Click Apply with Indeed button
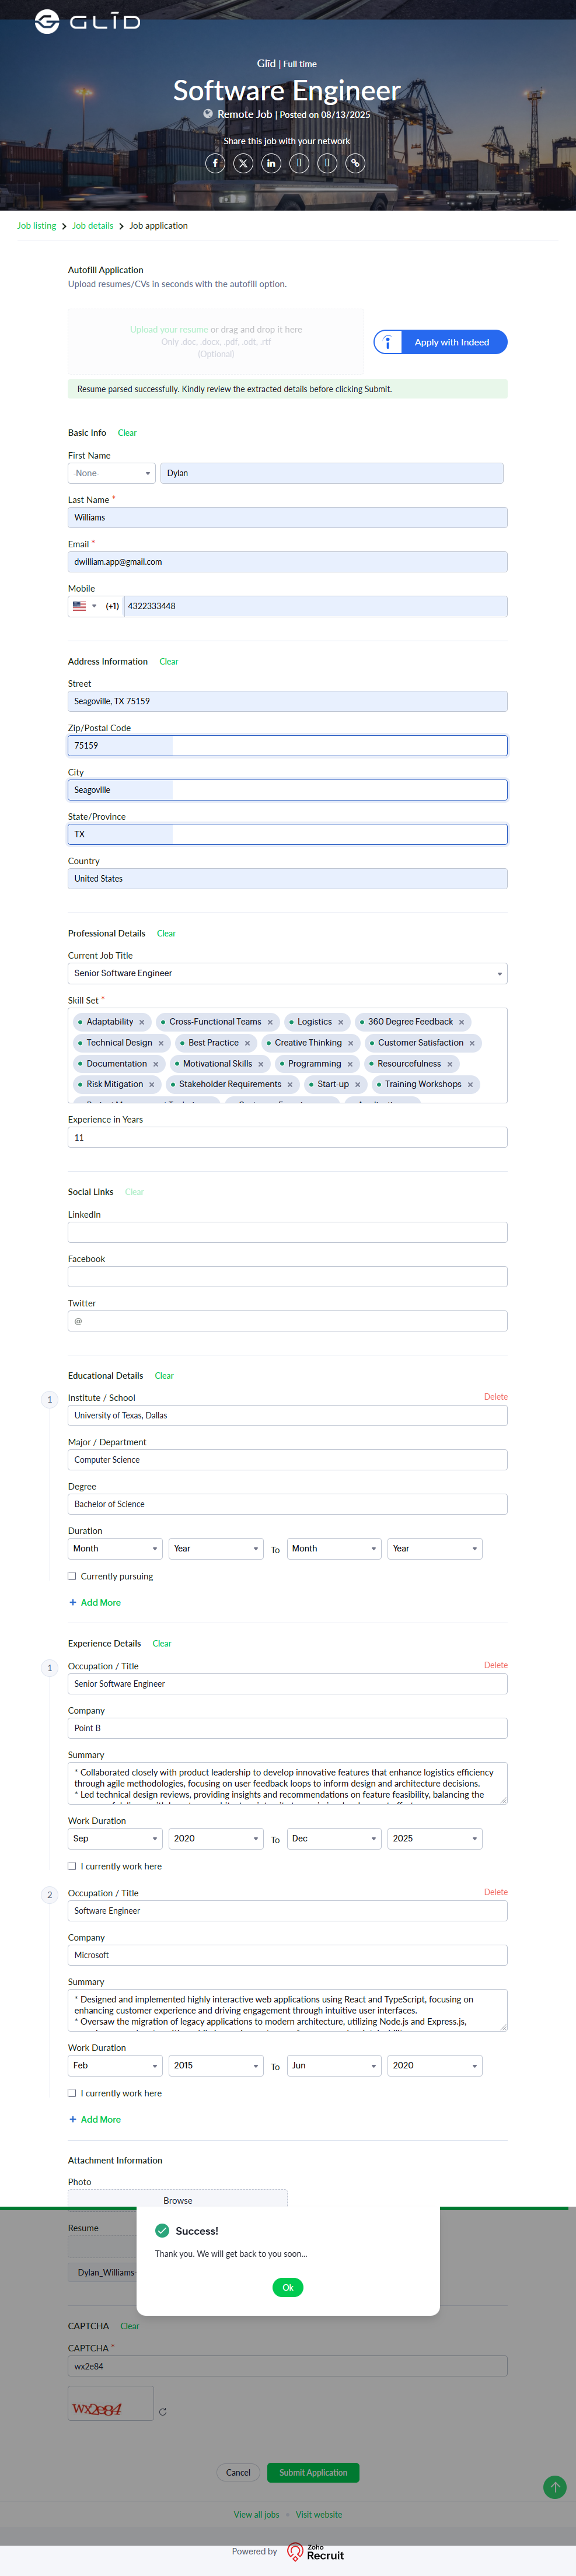The width and height of the screenshot is (576, 2576). pyautogui.click(x=440, y=342)
